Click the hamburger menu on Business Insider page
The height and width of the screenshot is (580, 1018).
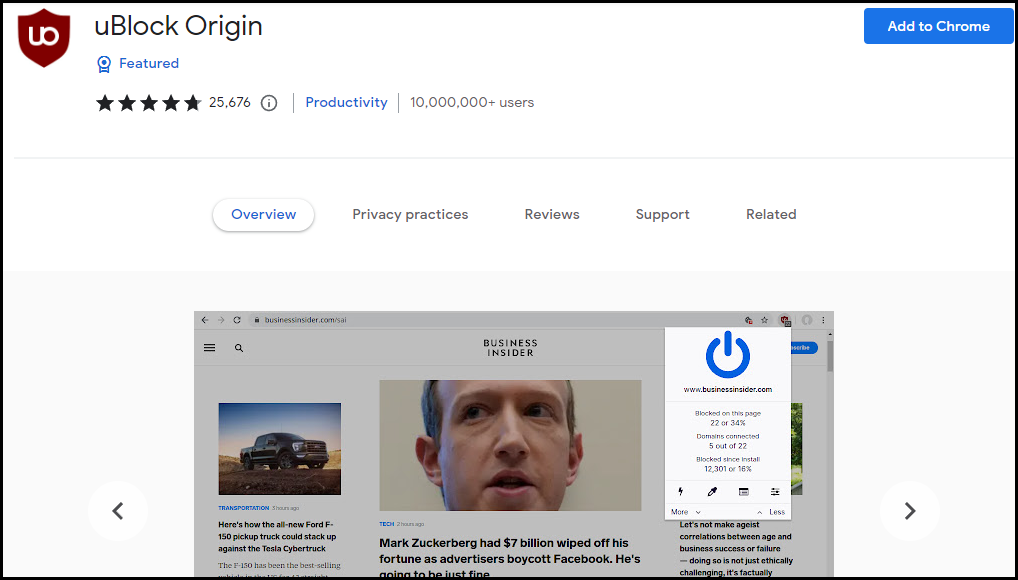coord(209,348)
